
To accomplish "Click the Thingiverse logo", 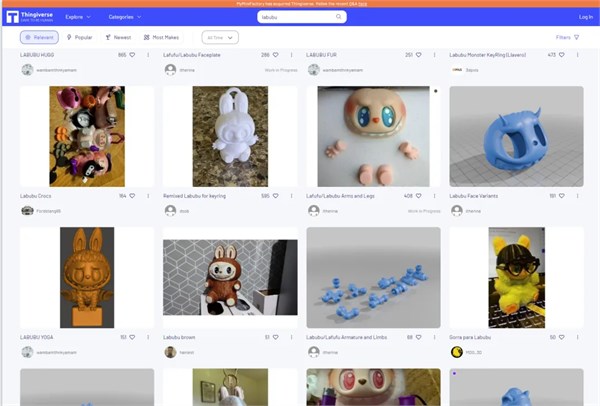I will pyautogui.click(x=34, y=17).
